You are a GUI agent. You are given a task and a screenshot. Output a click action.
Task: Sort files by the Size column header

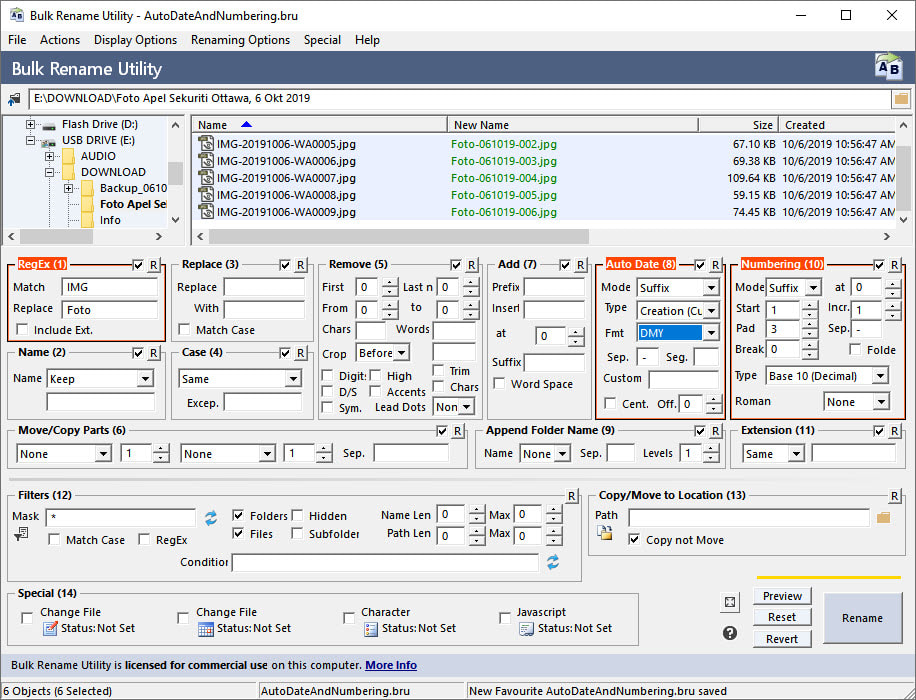pyautogui.click(x=738, y=125)
